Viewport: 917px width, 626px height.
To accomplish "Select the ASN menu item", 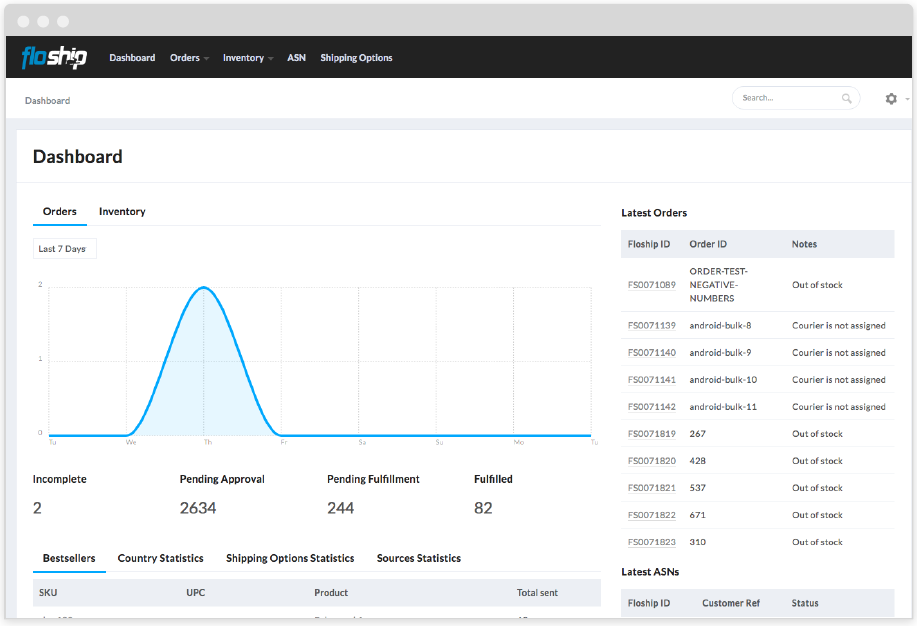I will [296, 57].
